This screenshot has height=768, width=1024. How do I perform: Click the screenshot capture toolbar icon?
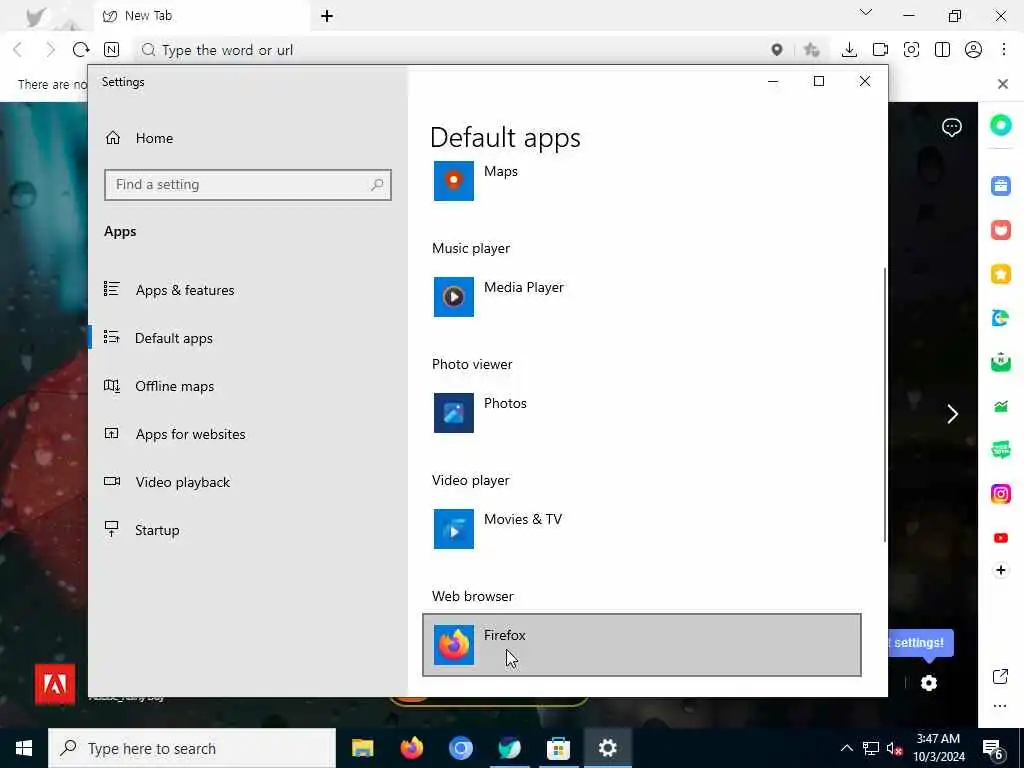coord(911,50)
